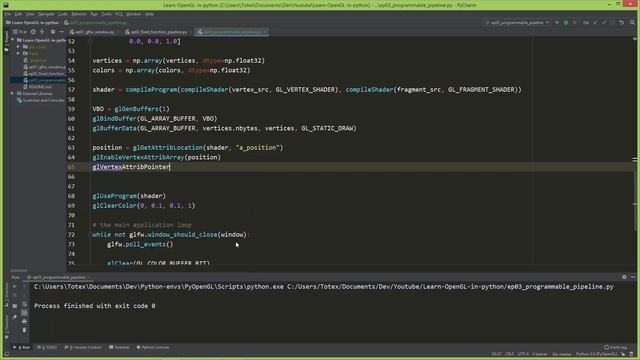The height and width of the screenshot is (360, 640).
Task: Open Project panel settings gear
Action: click(x=53, y=32)
